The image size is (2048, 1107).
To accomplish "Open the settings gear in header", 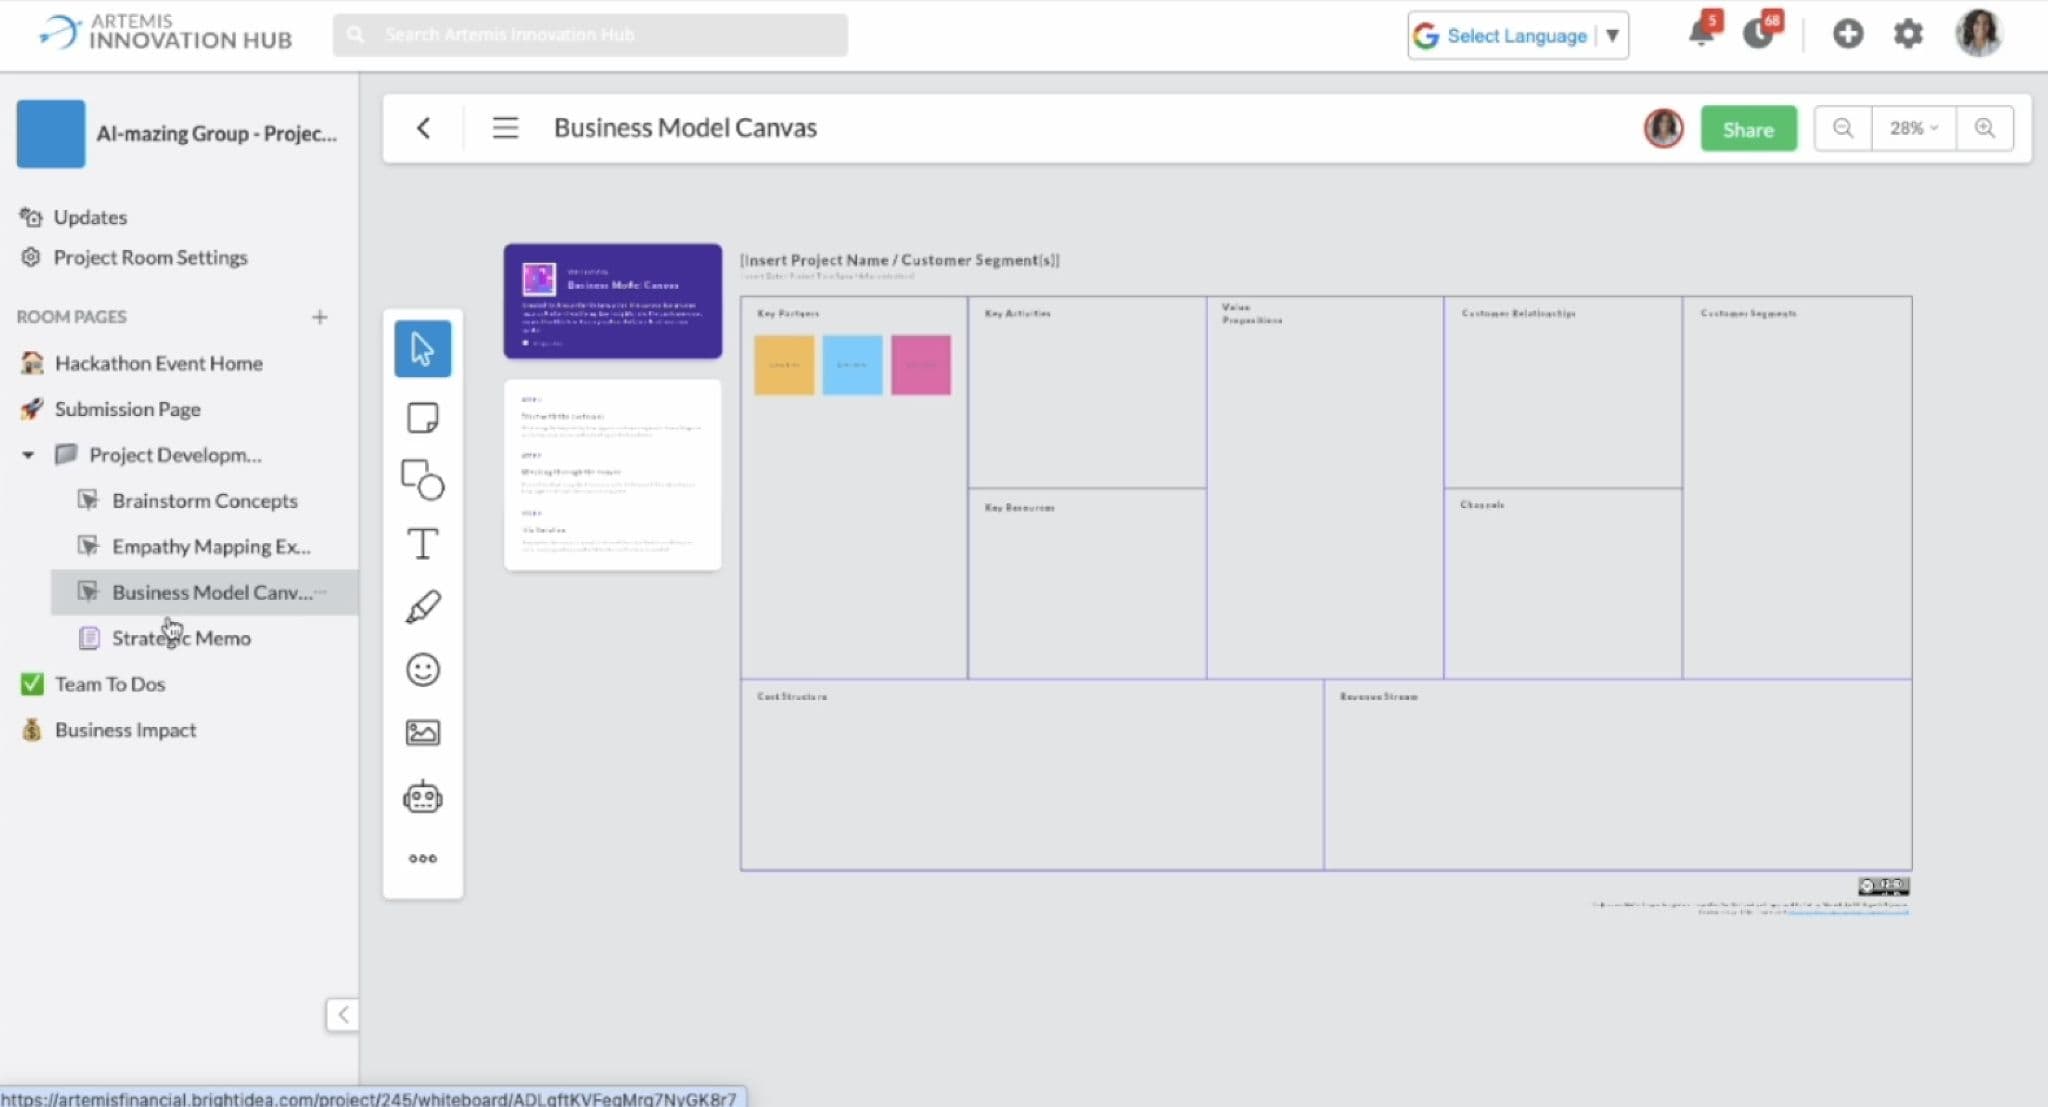I will 1908,34.
